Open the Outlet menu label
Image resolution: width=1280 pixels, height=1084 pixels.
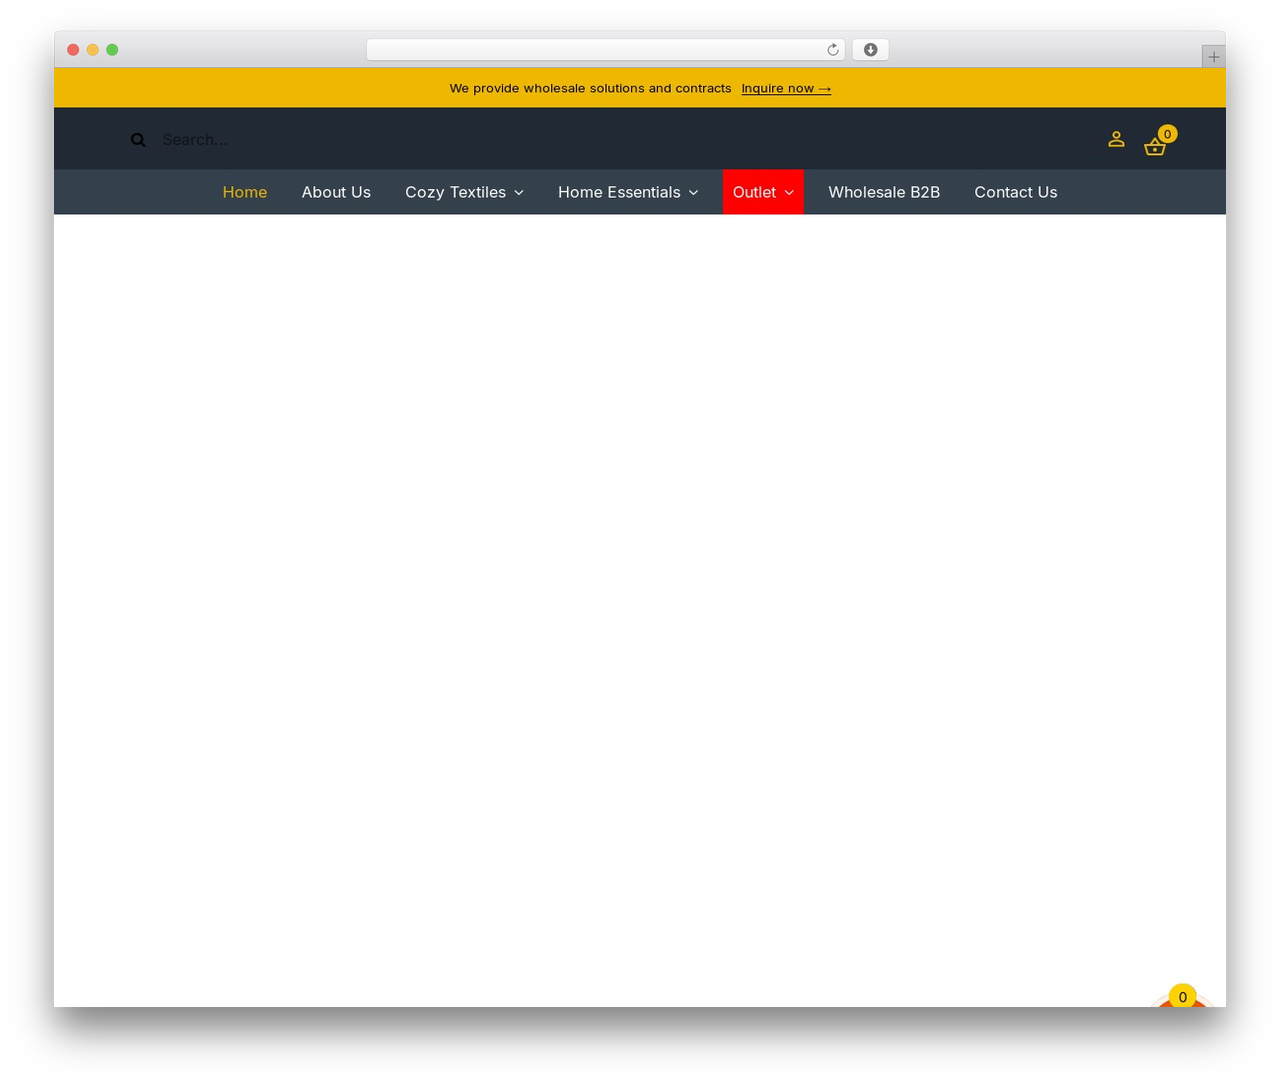(754, 192)
